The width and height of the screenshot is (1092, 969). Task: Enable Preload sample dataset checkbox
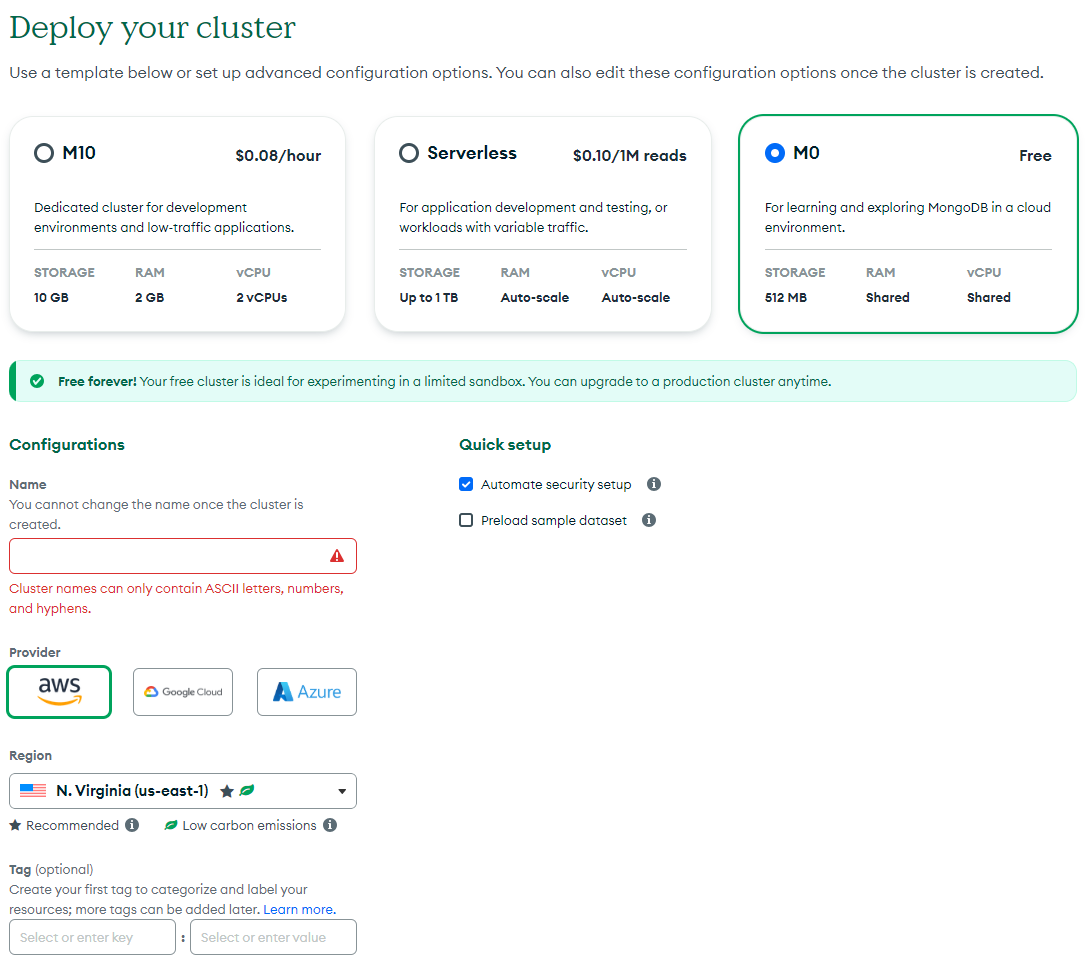(466, 520)
